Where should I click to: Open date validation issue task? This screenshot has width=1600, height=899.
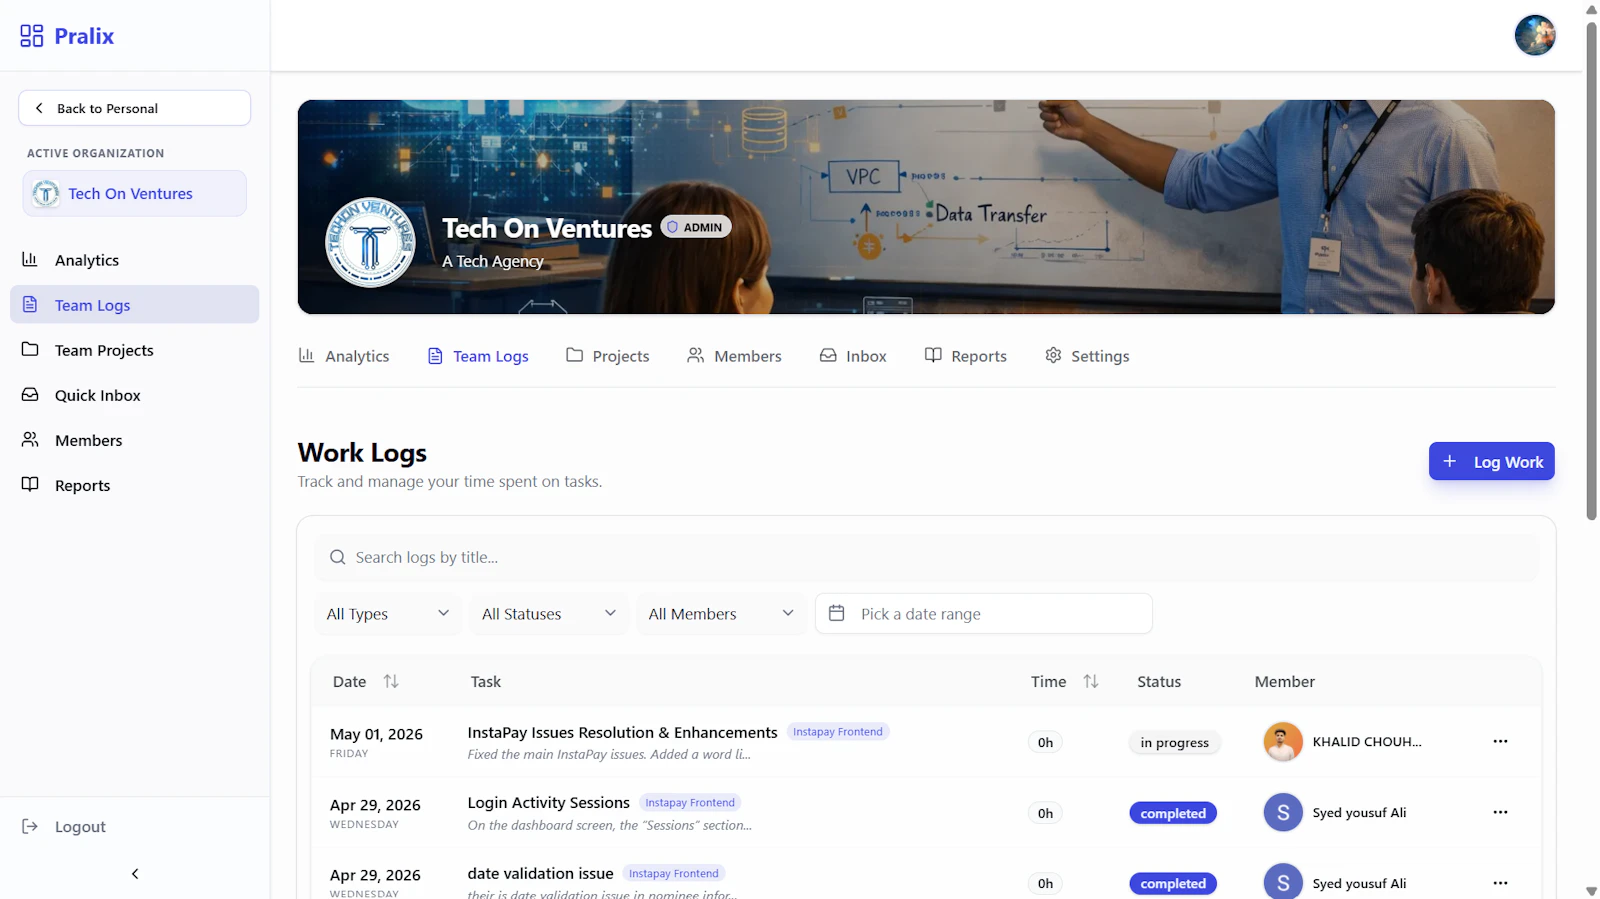[x=540, y=873]
